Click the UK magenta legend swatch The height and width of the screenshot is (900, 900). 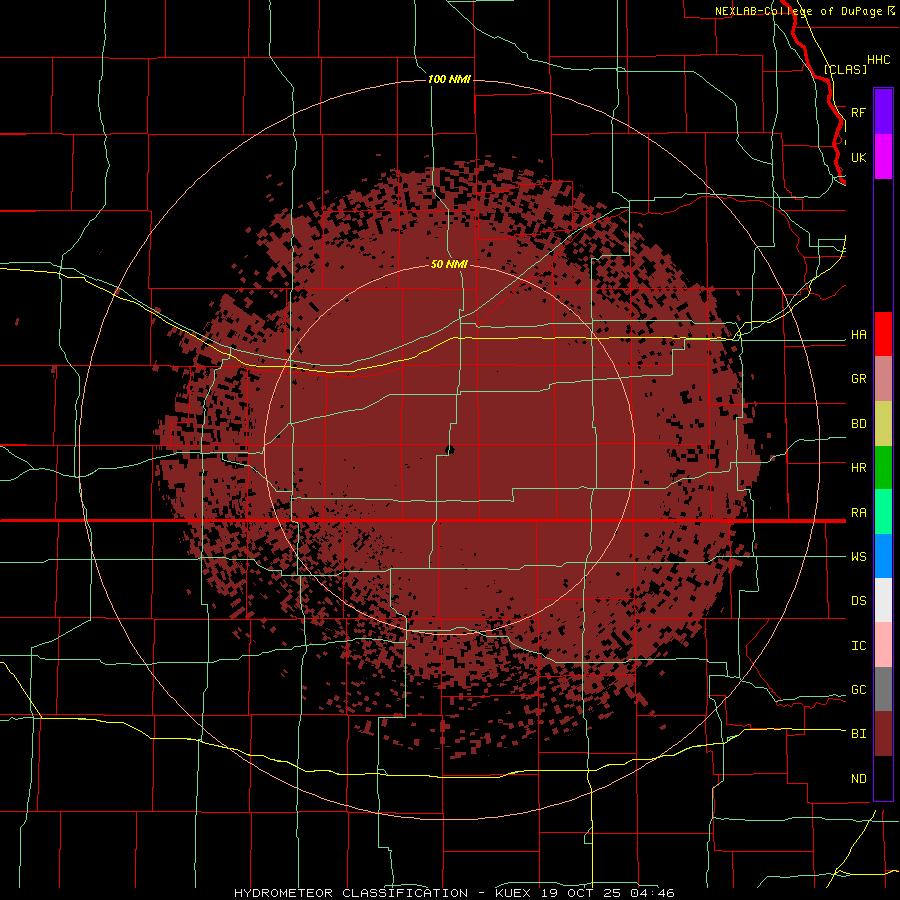coord(883,157)
